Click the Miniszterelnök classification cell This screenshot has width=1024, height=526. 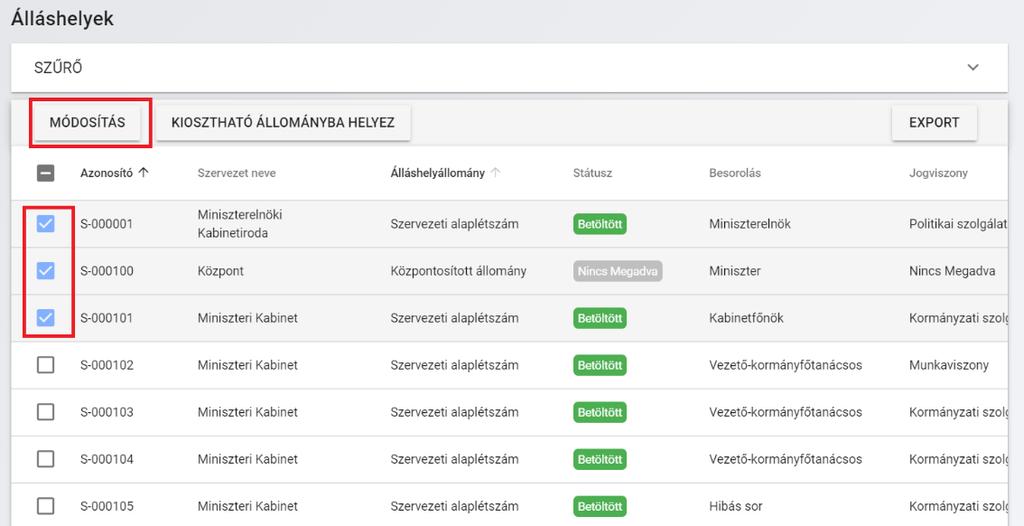[x=750, y=224]
